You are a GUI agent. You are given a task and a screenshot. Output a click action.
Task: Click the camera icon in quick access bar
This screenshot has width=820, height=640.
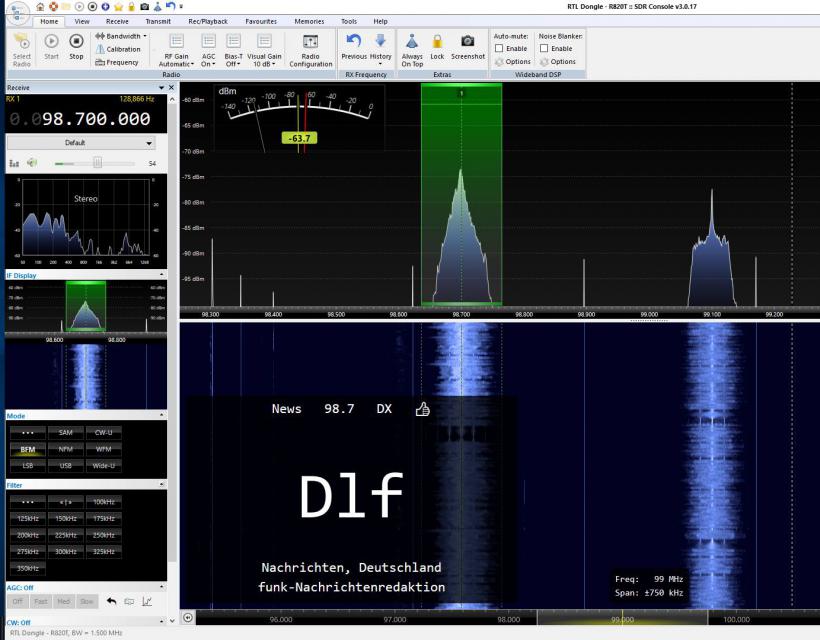pos(144,6)
